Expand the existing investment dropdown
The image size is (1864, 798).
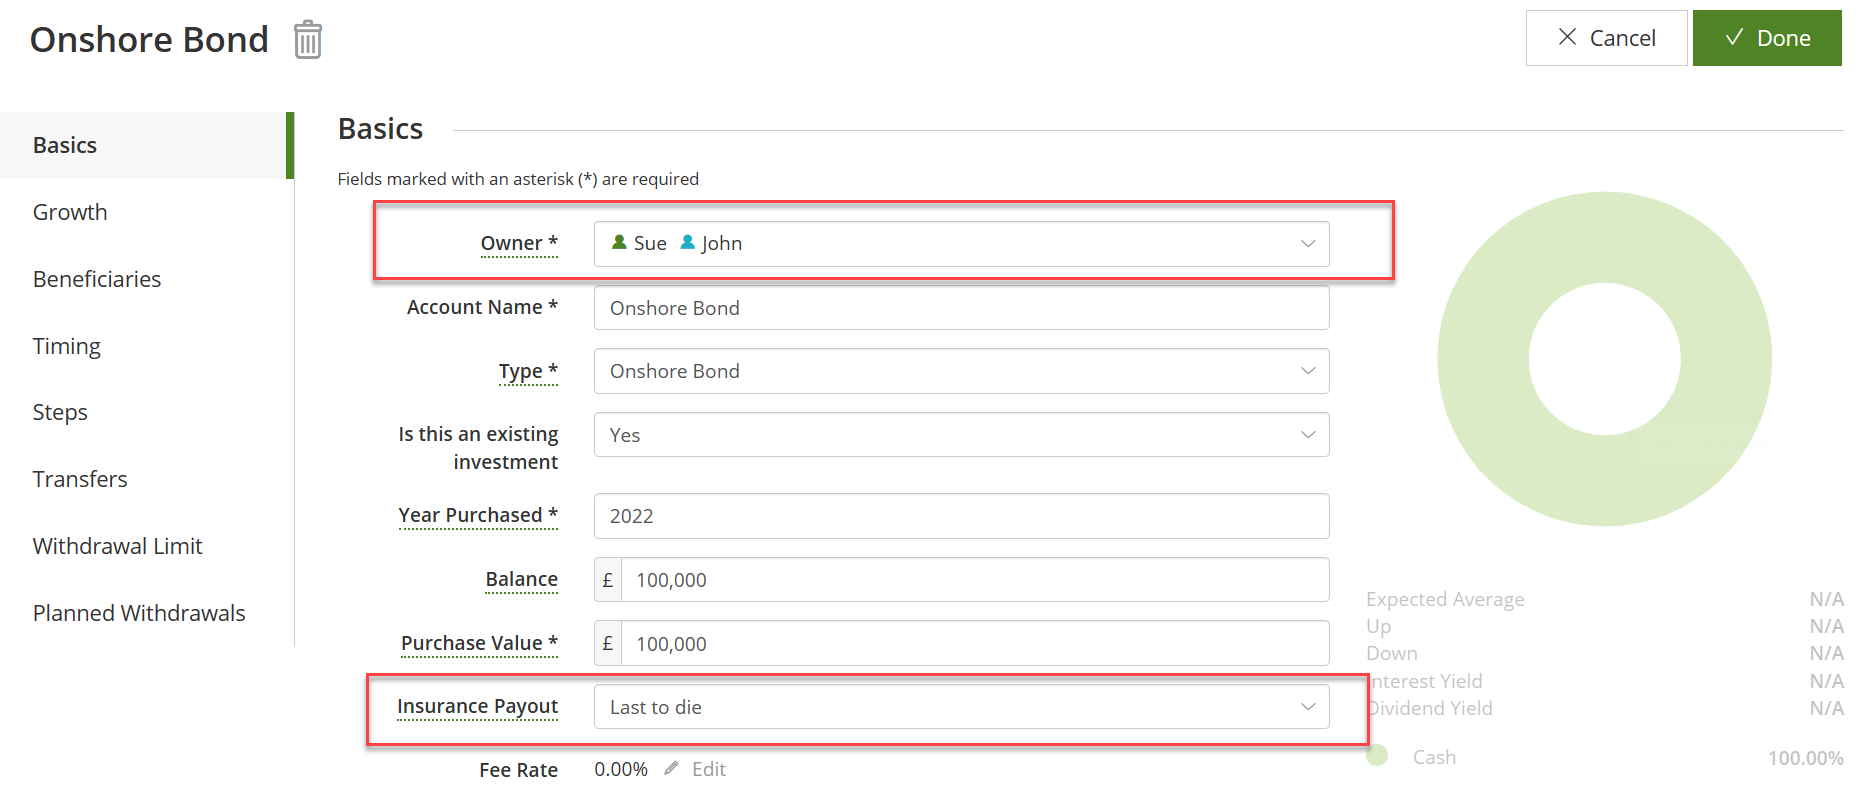[x=1307, y=435]
